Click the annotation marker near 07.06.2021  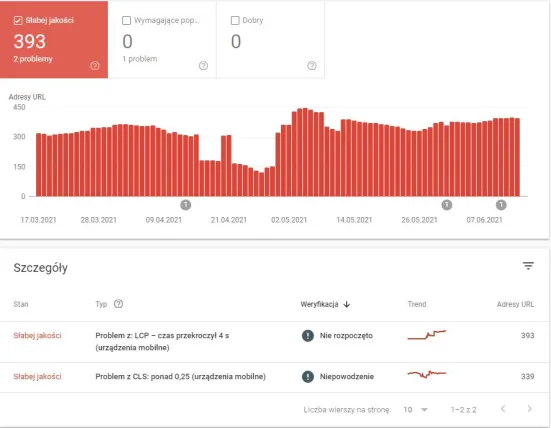coord(501,205)
